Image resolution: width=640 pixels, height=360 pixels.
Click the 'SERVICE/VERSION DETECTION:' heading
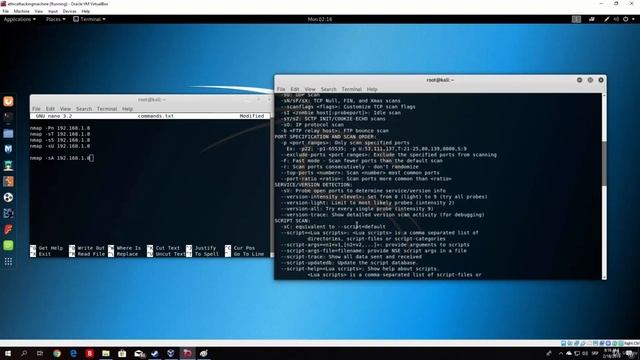click(313, 184)
